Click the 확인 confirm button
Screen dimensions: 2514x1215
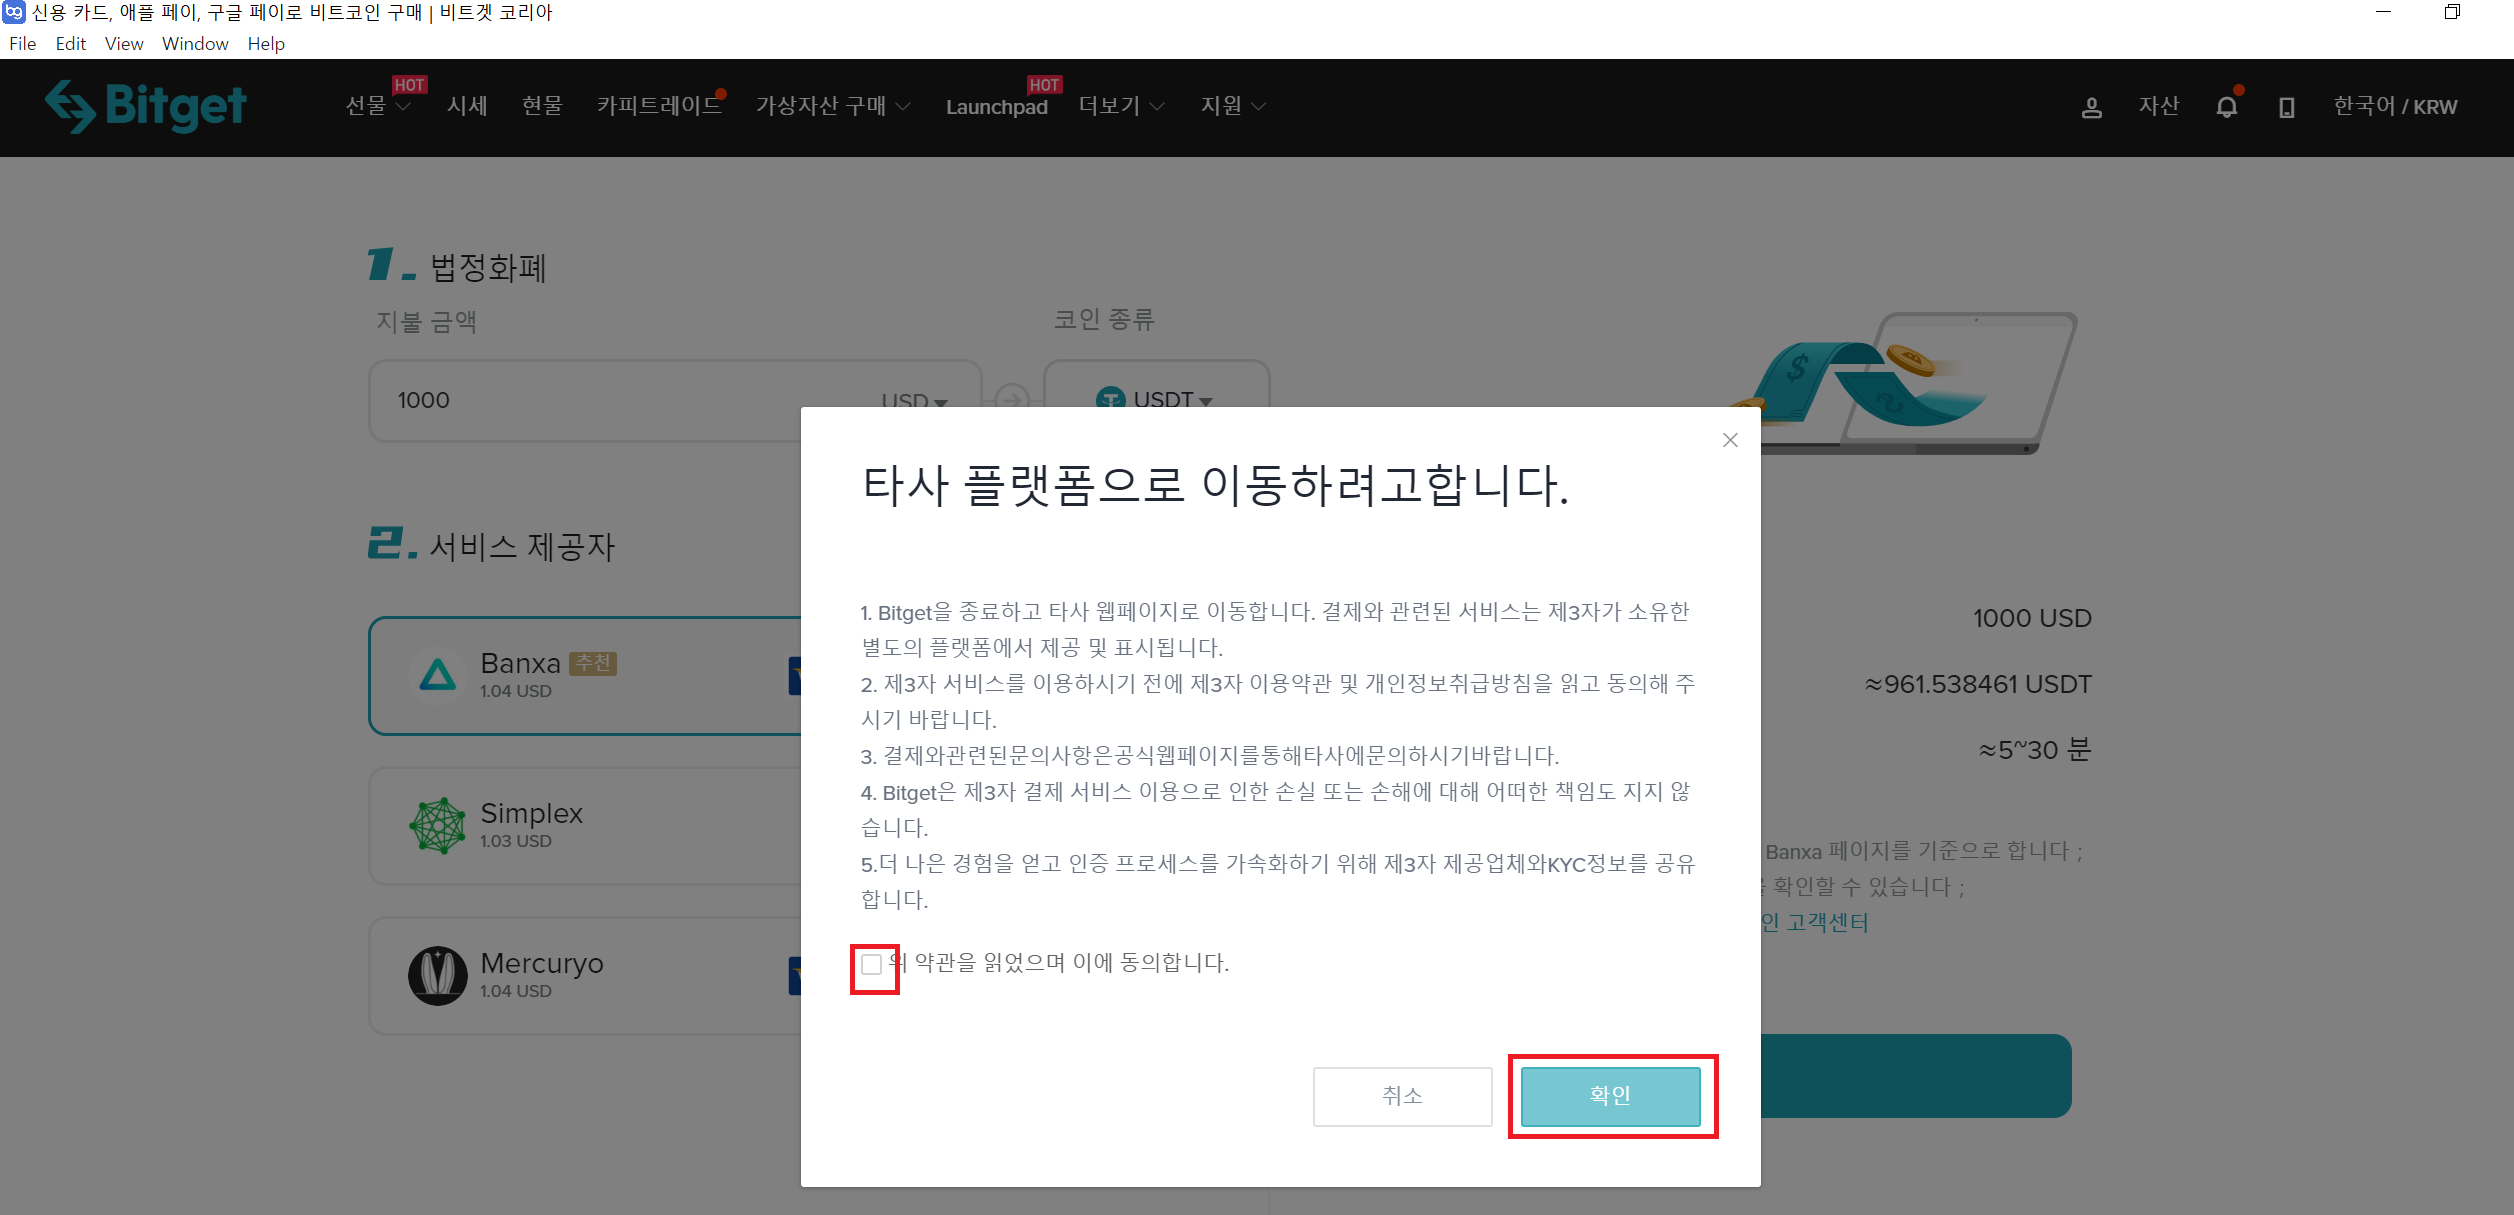click(x=1610, y=1096)
